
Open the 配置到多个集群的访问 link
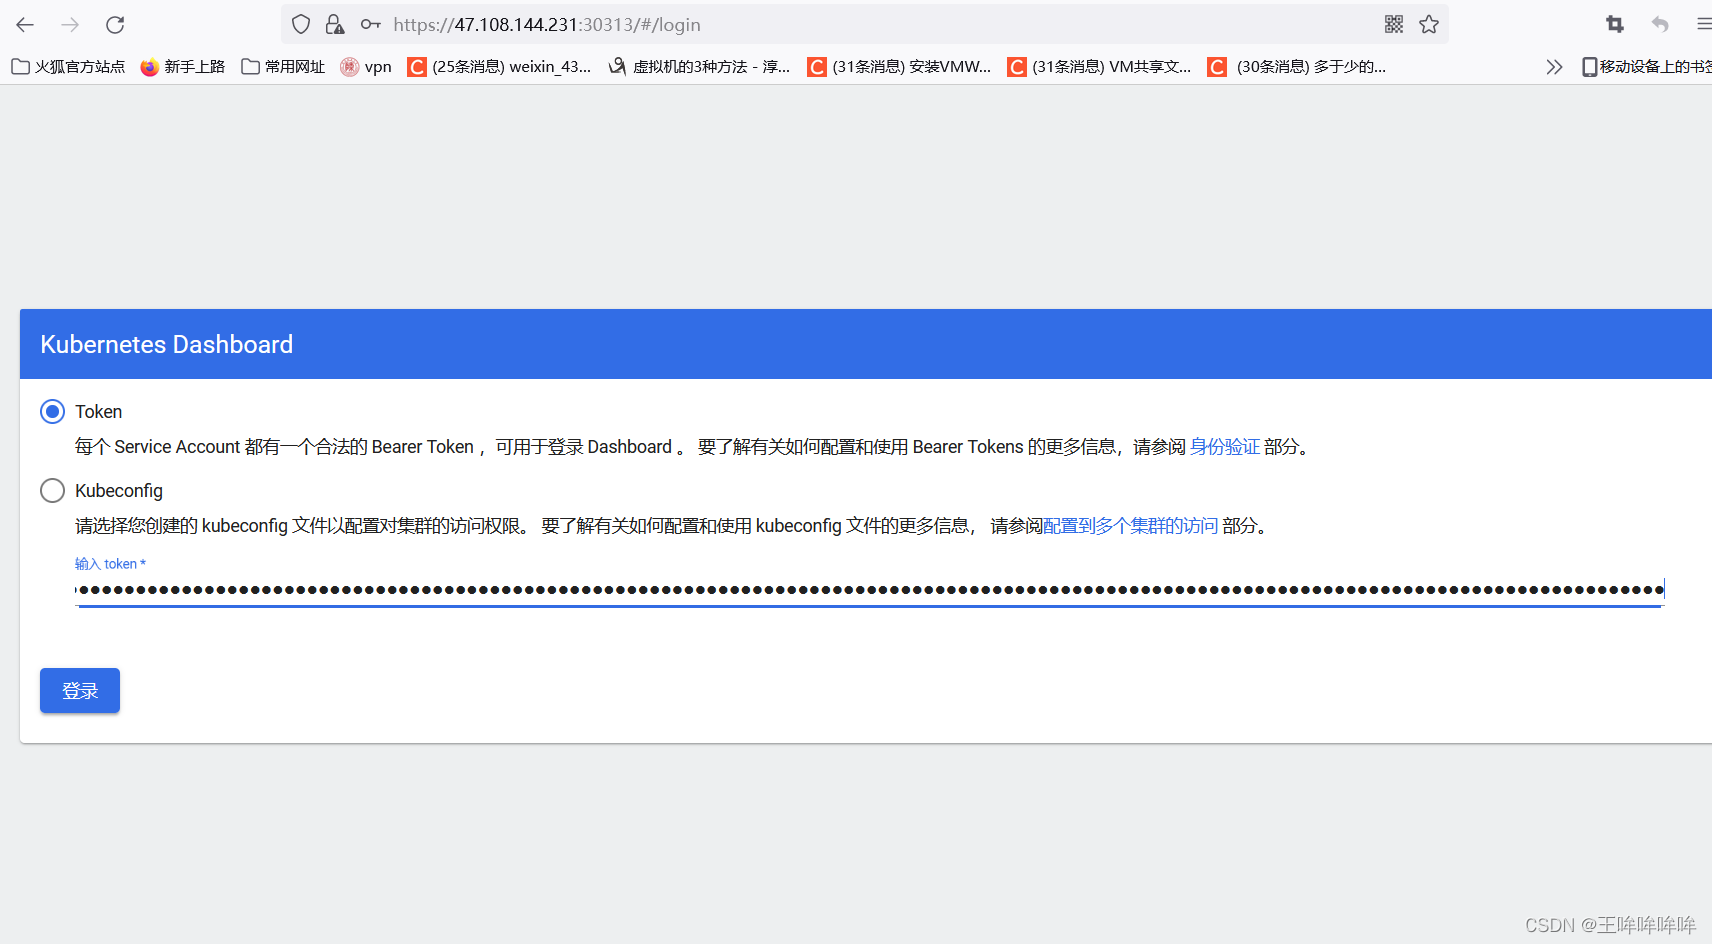1130,526
